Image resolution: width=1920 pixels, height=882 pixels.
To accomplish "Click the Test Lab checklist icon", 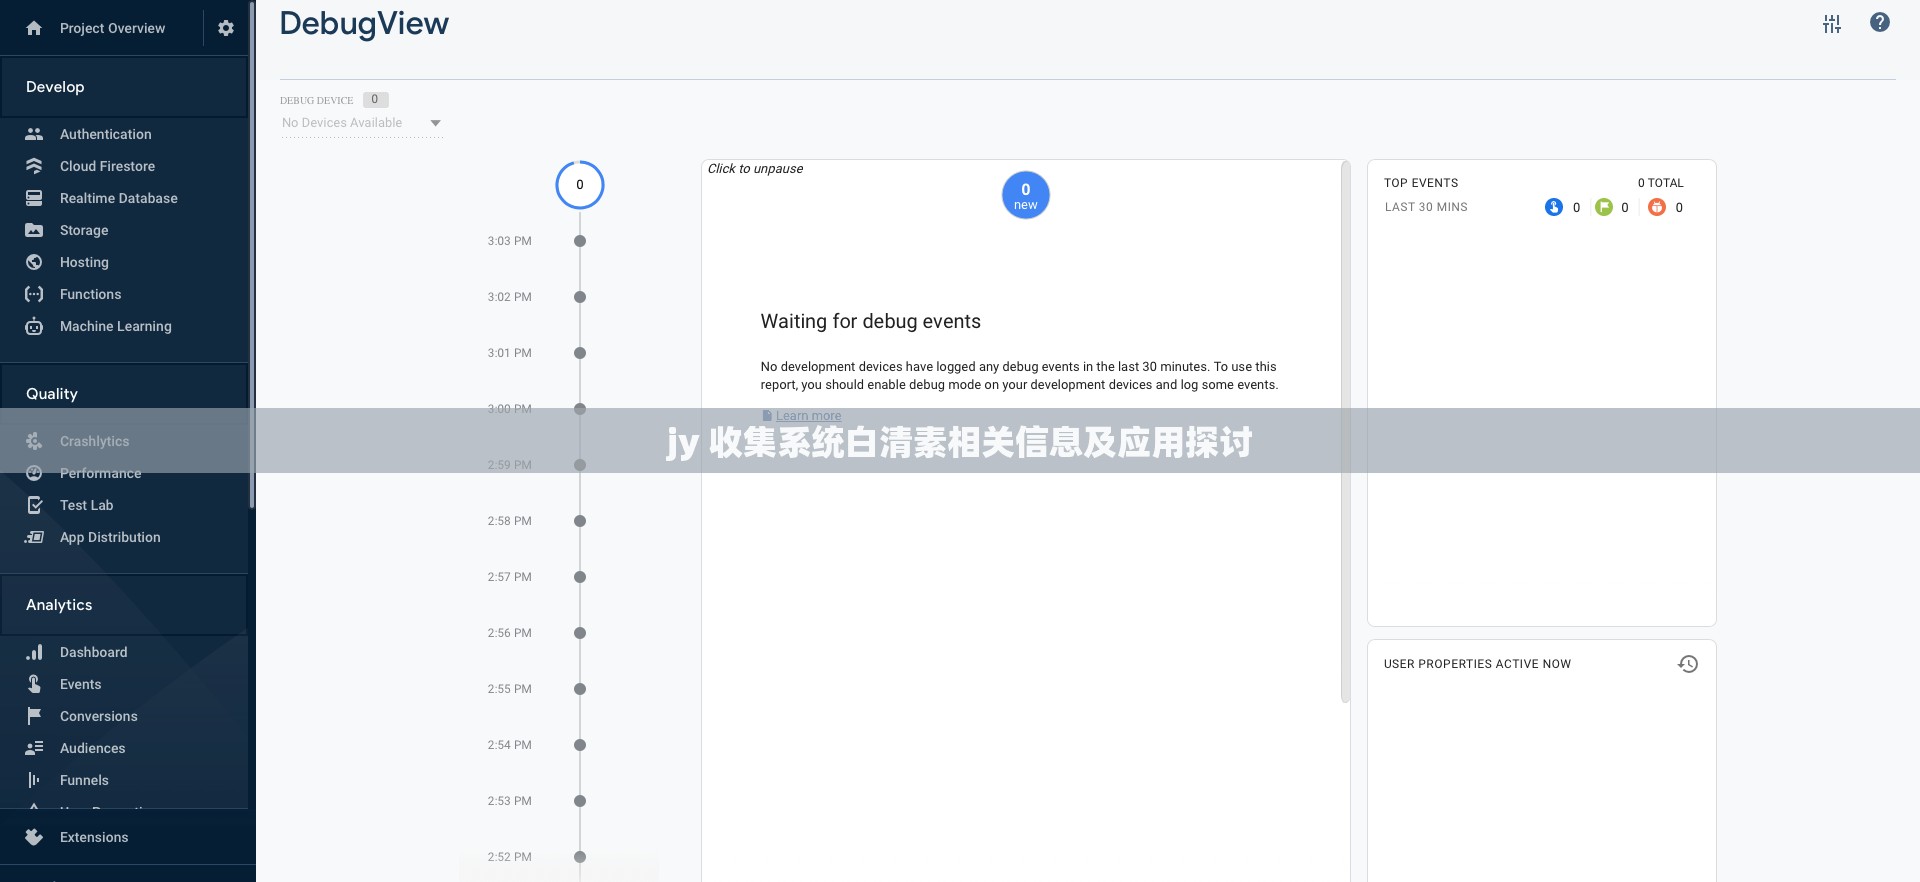I will click(x=34, y=505).
